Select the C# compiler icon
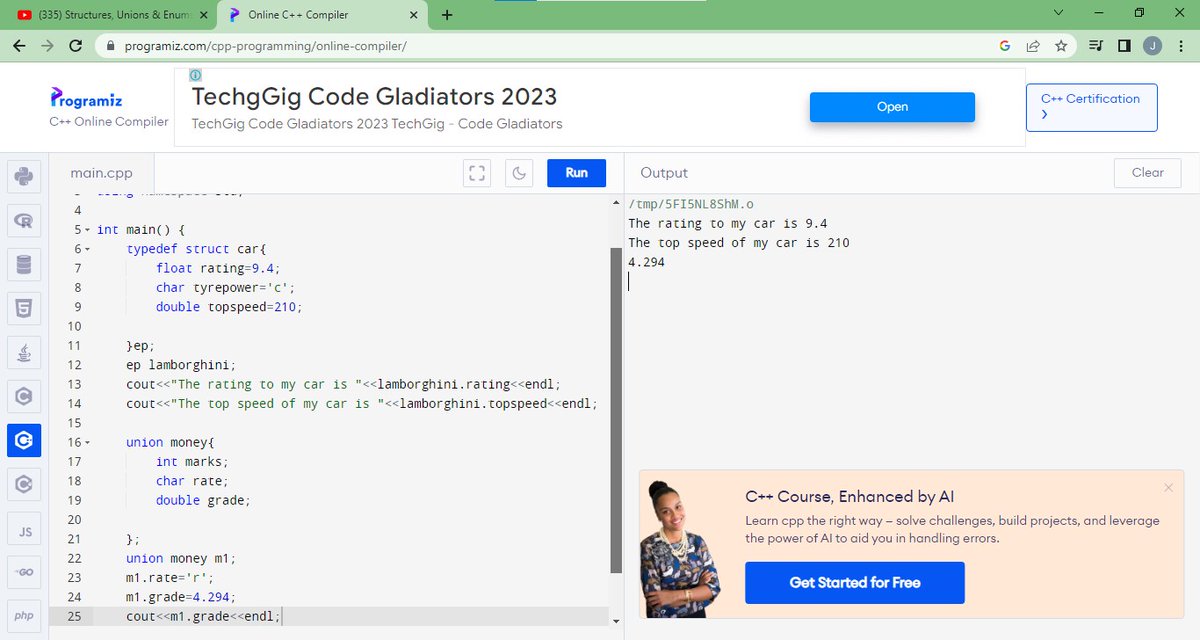1200x640 pixels. pos(24,484)
